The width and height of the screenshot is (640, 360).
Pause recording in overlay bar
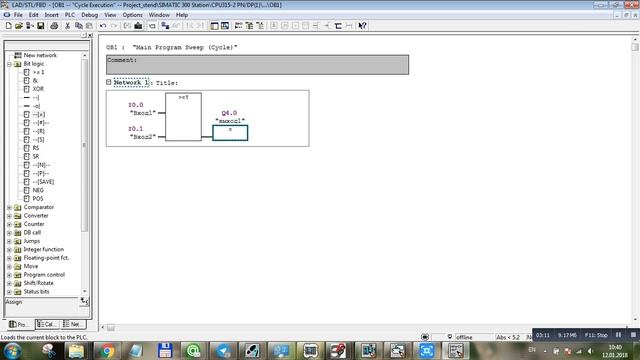click(x=618, y=335)
